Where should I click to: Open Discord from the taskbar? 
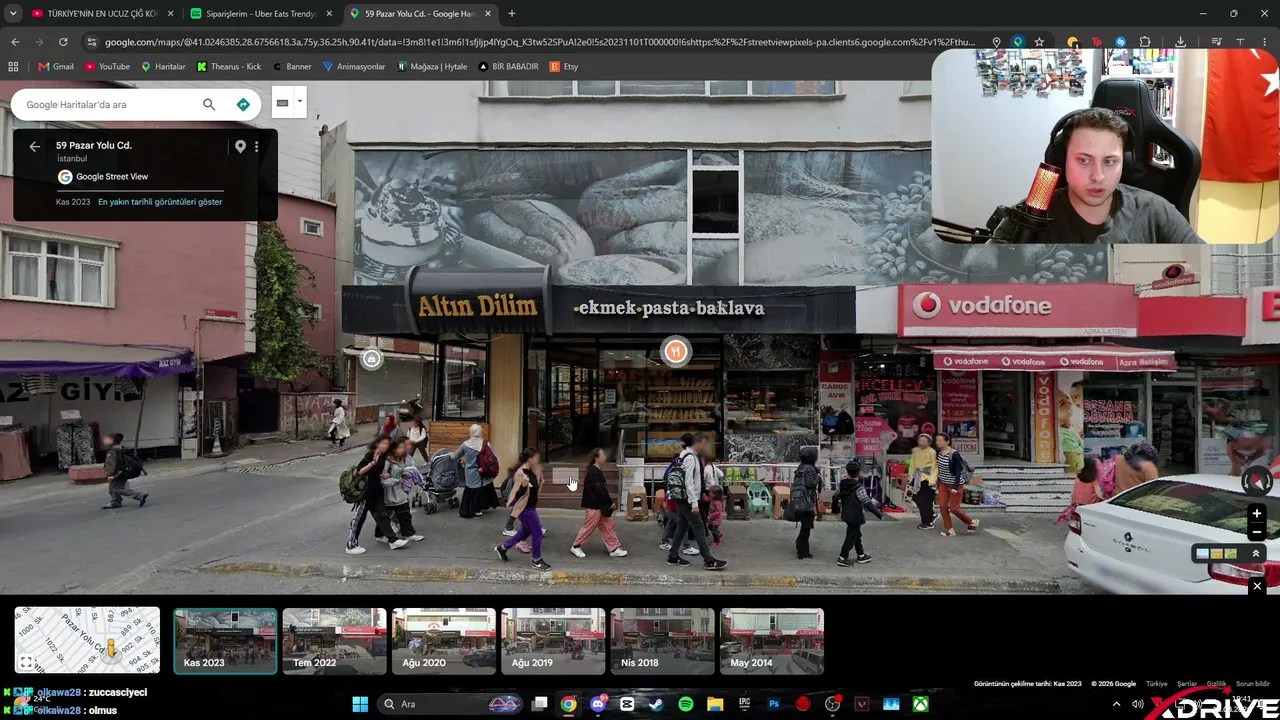tap(598, 704)
